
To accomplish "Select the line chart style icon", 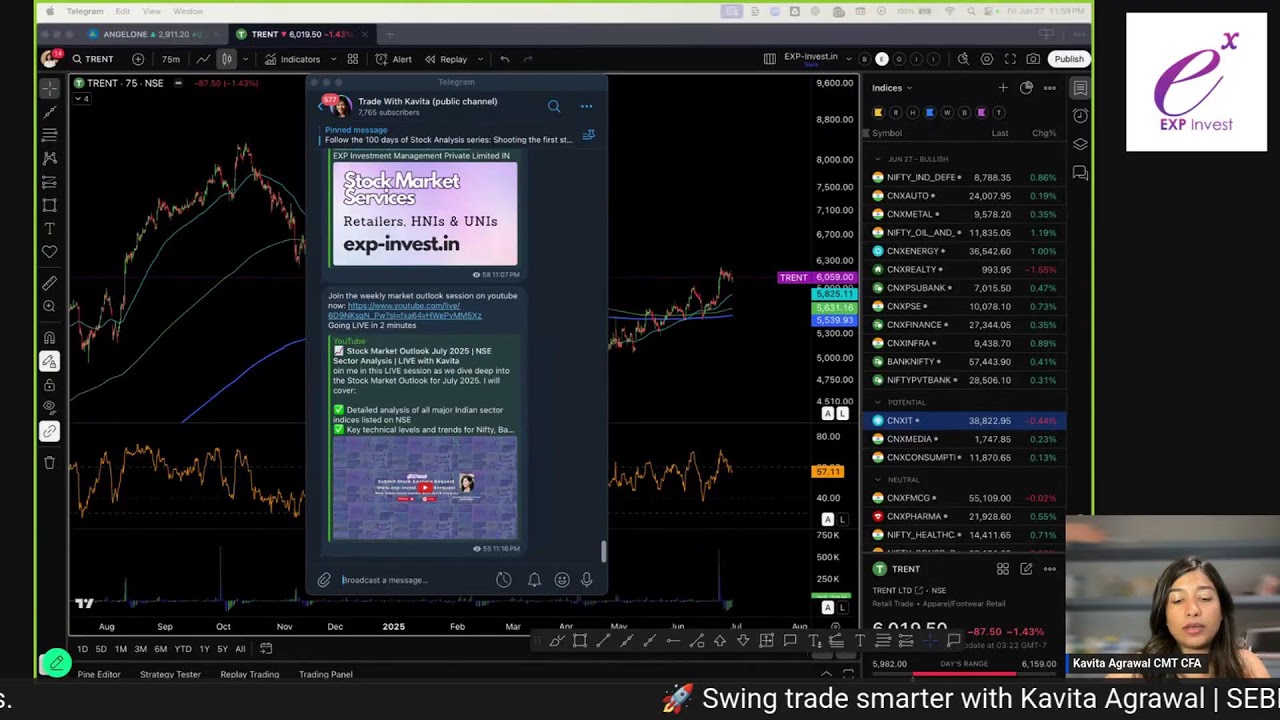I will [203, 59].
